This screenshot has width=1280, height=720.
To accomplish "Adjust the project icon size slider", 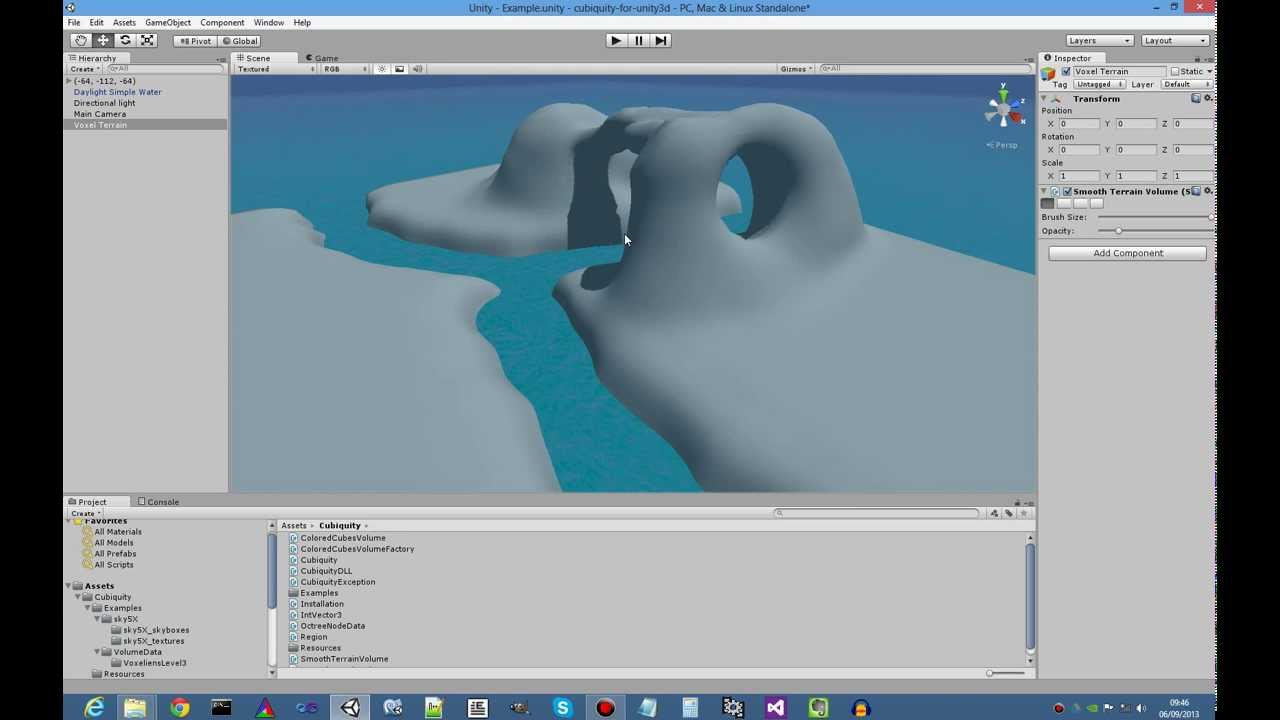I will 1005,673.
